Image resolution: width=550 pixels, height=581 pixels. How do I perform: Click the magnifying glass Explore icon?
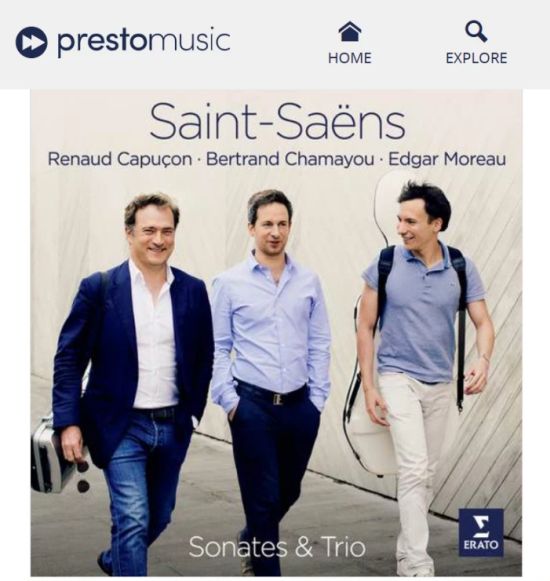476,31
